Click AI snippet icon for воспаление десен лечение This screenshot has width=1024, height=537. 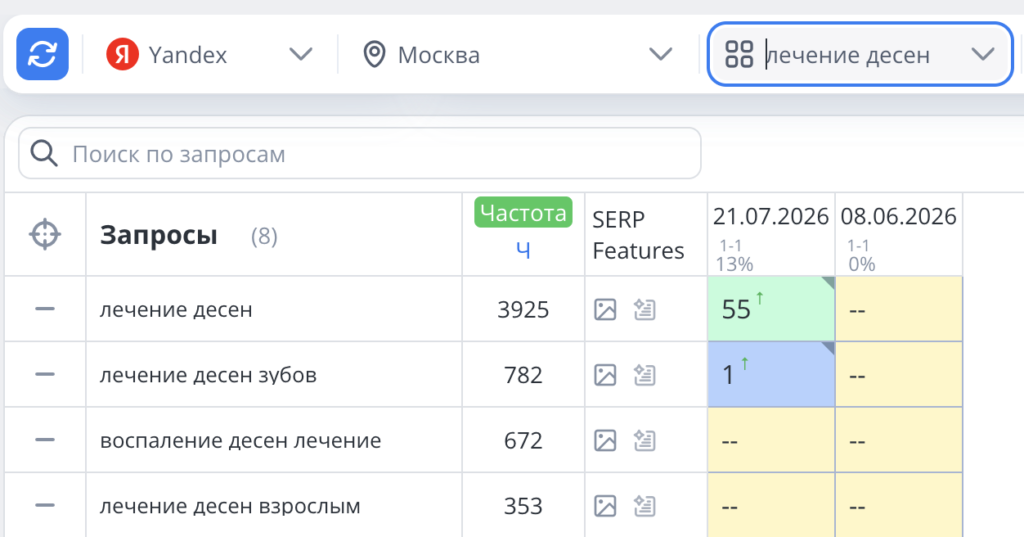point(645,440)
